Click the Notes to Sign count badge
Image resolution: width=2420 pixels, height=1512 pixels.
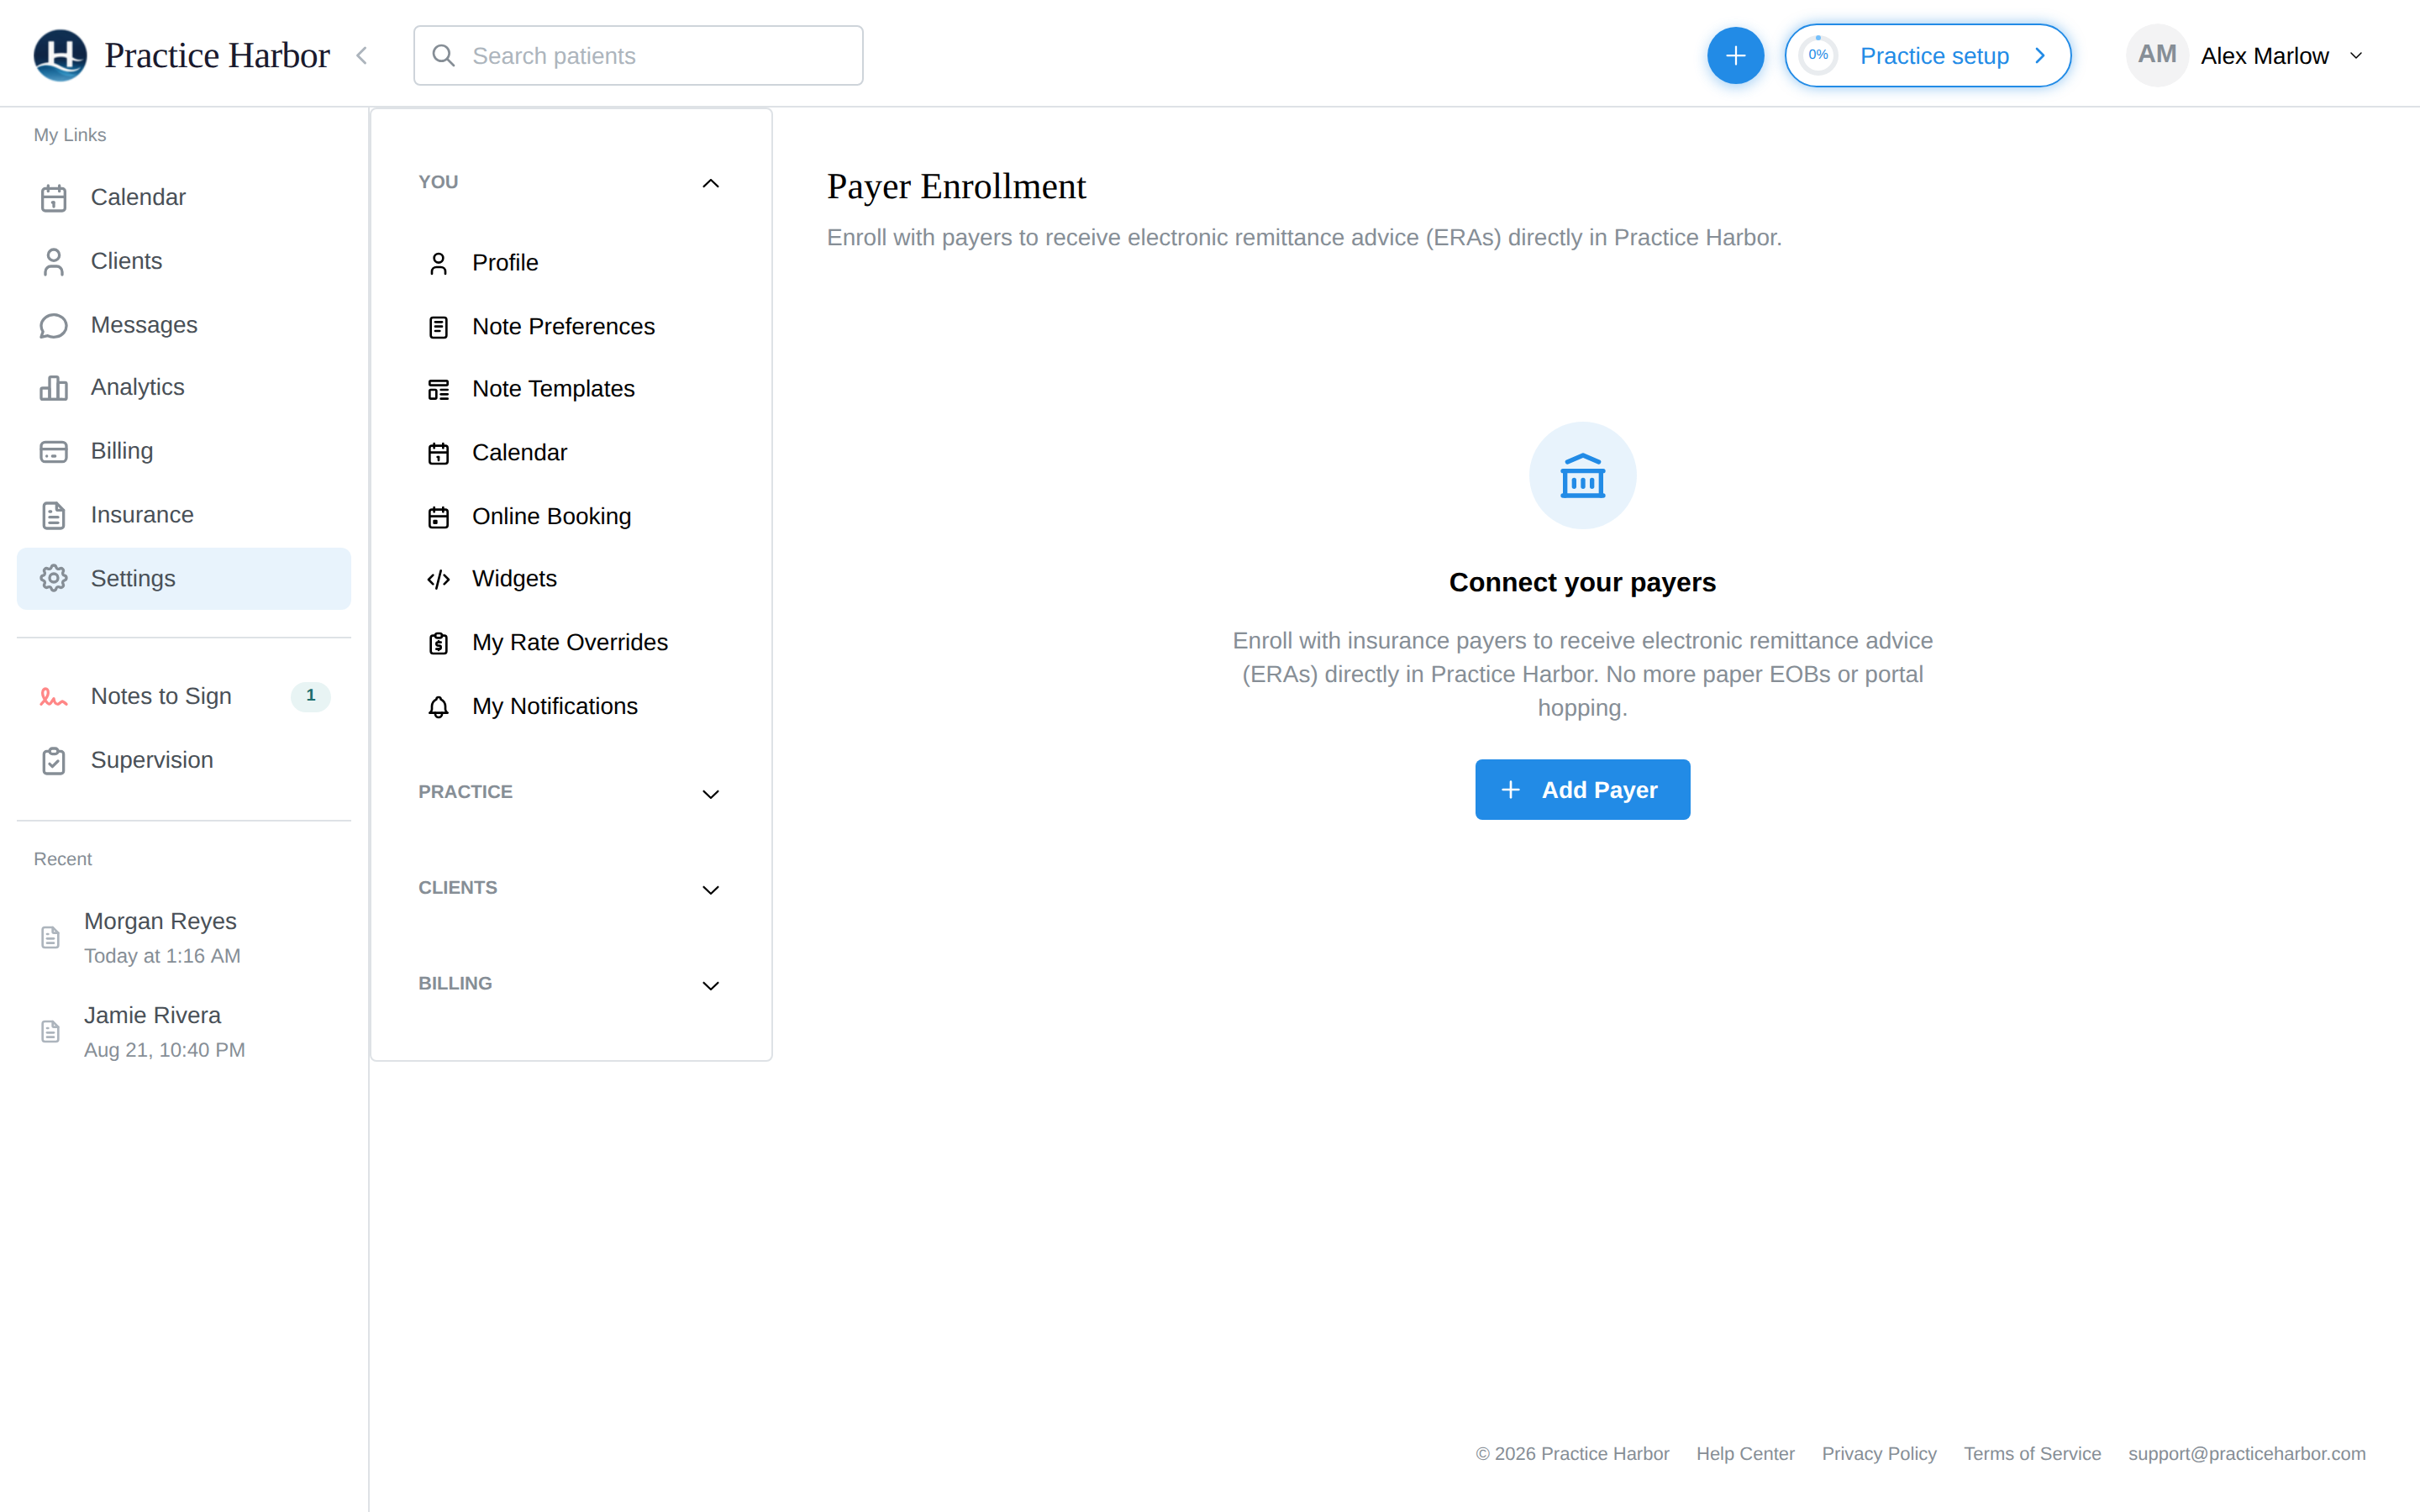[x=310, y=696]
